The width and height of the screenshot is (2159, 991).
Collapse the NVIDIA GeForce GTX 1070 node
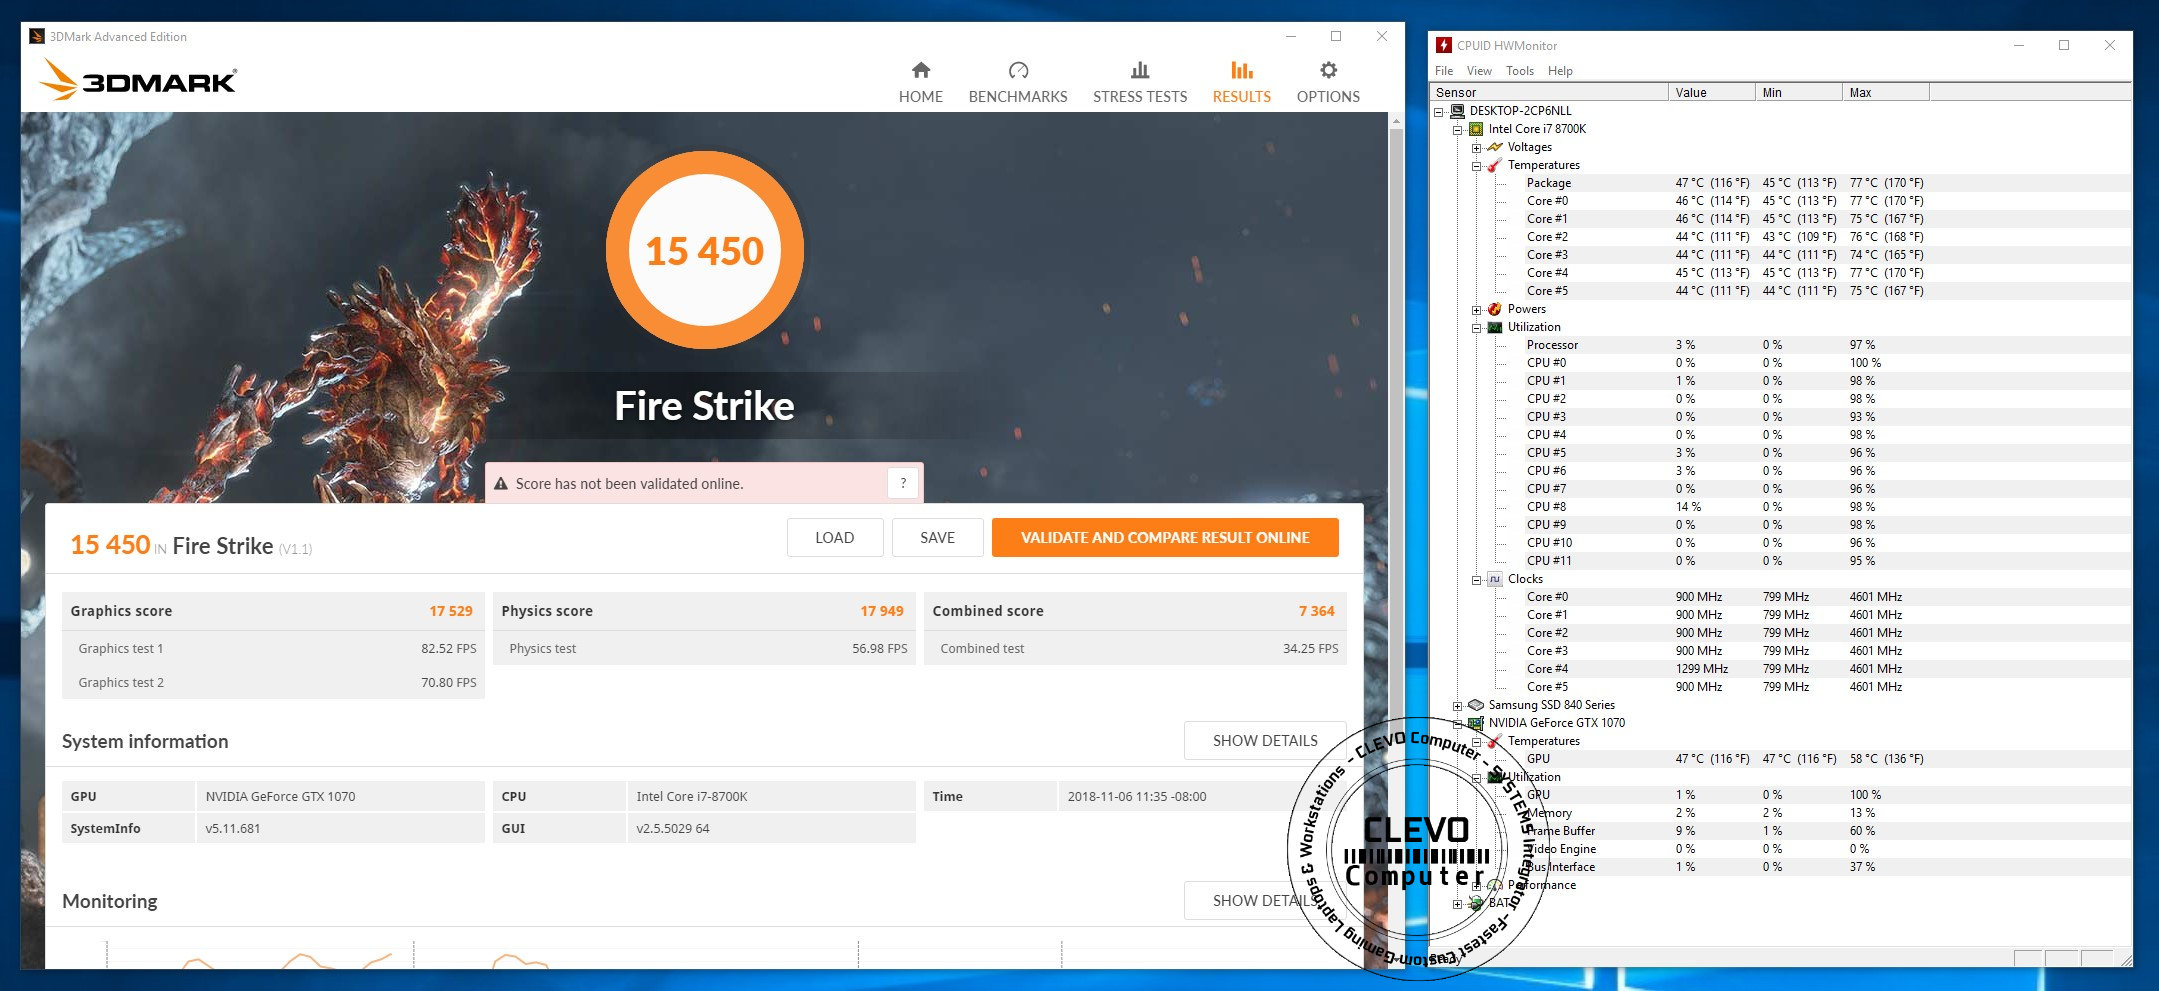click(x=1458, y=724)
